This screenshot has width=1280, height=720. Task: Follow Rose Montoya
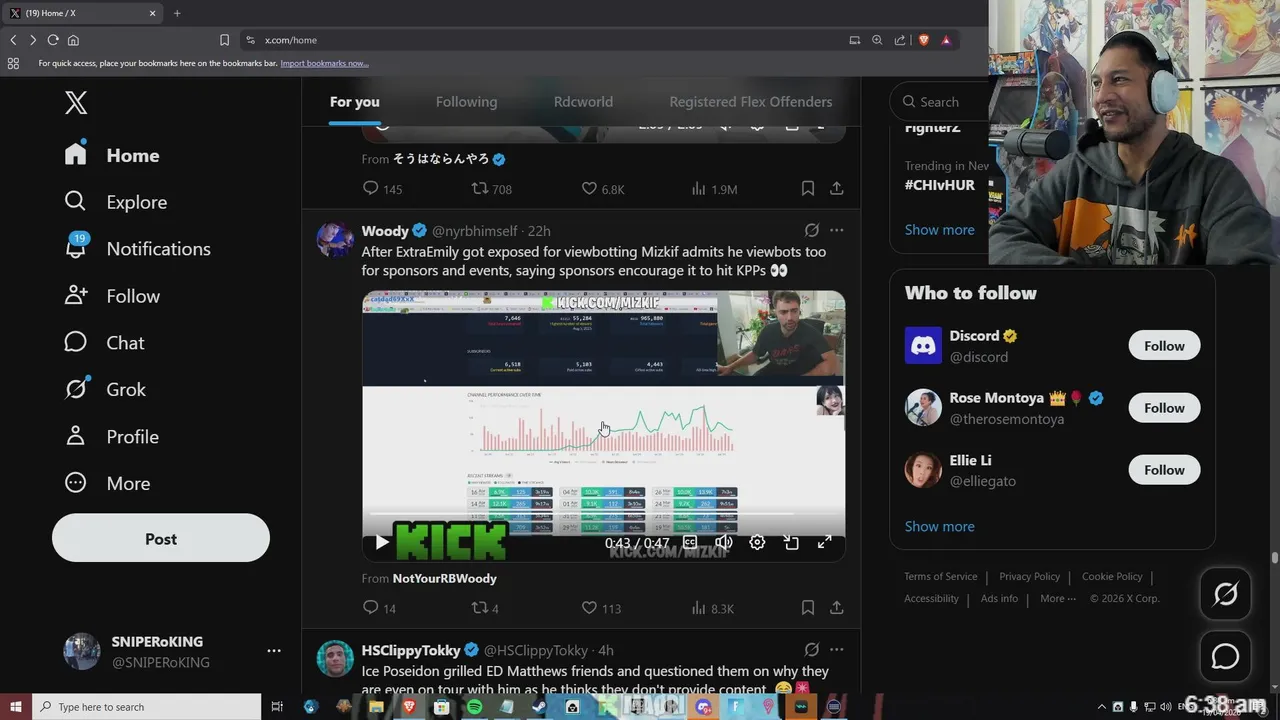(1164, 408)
